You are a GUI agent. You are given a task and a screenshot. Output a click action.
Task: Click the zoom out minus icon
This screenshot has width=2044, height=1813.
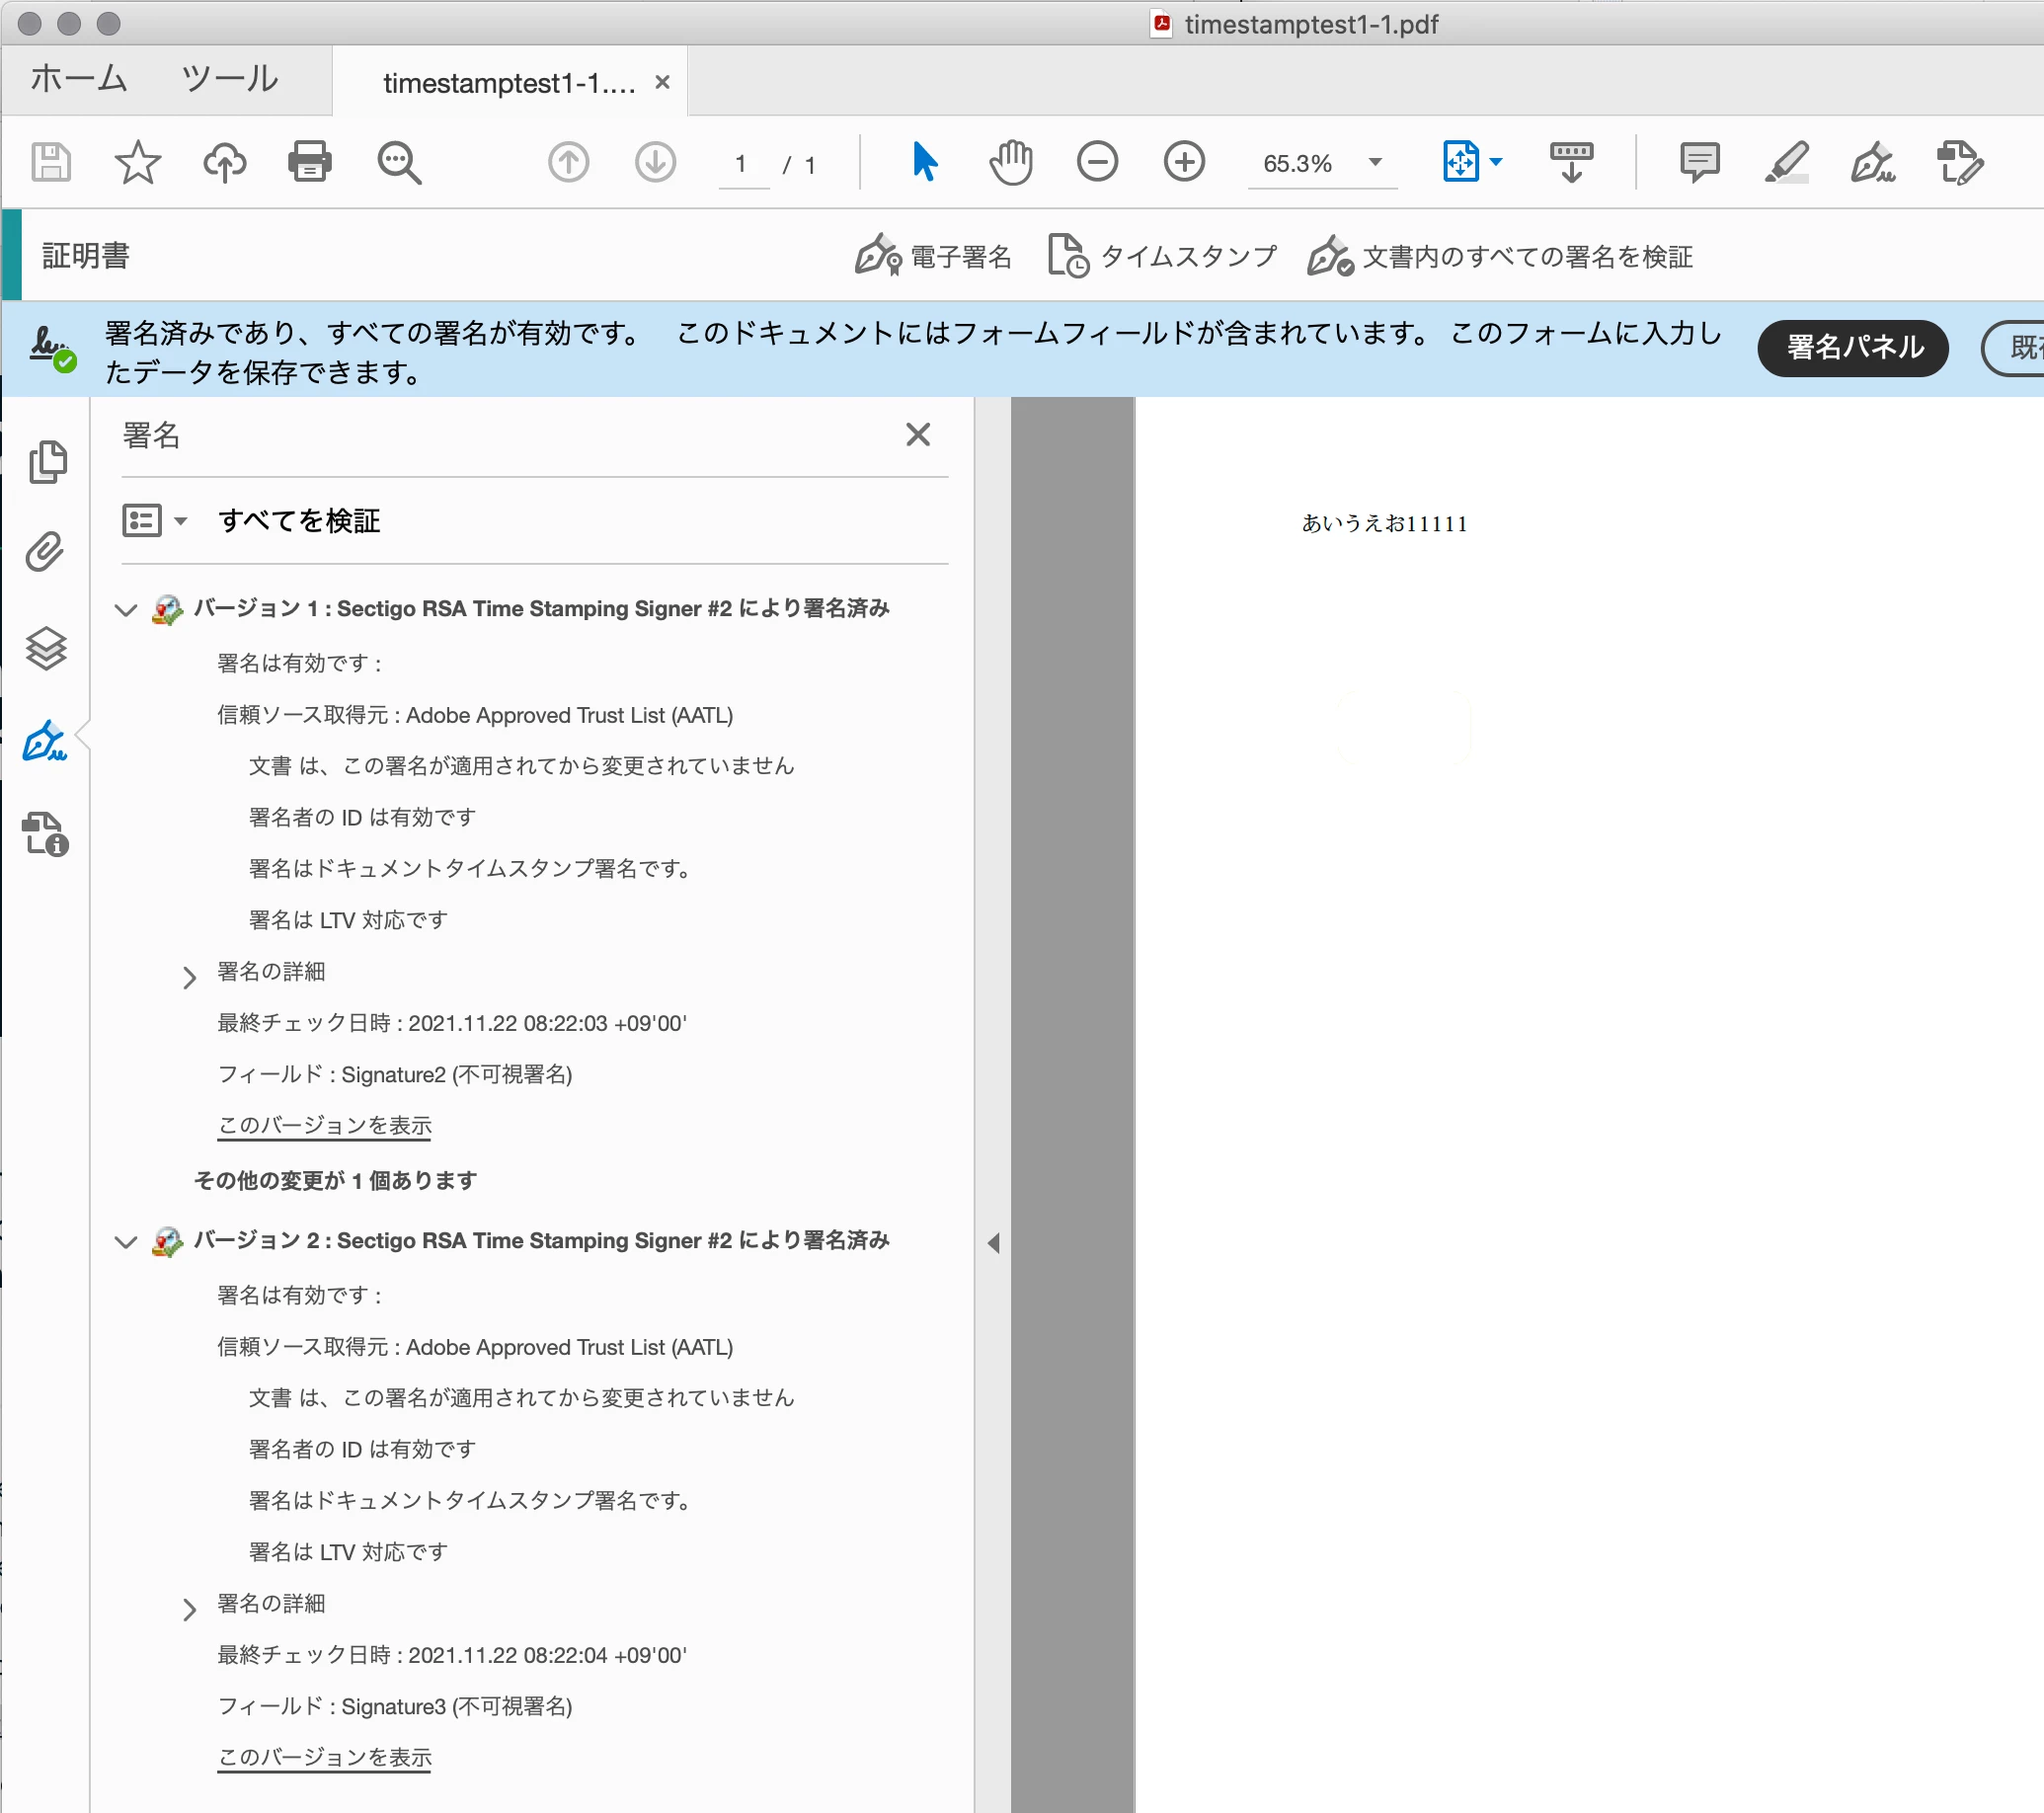point(1097,162)
